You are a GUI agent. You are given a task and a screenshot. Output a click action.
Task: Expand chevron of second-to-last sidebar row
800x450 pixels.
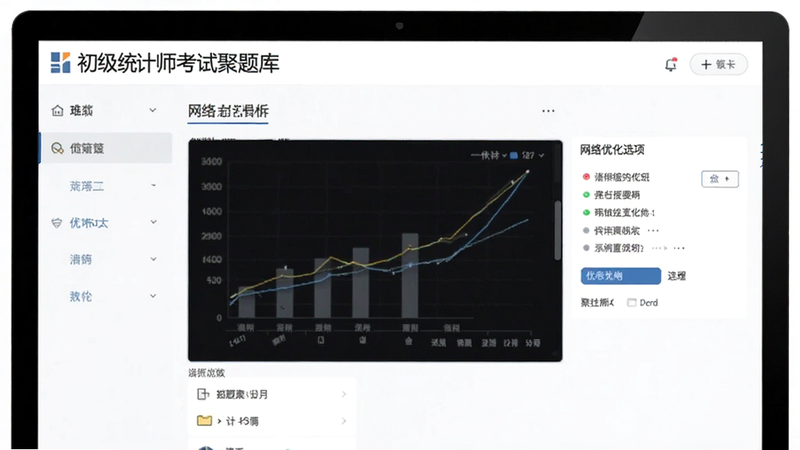click(x=154, y=259)
